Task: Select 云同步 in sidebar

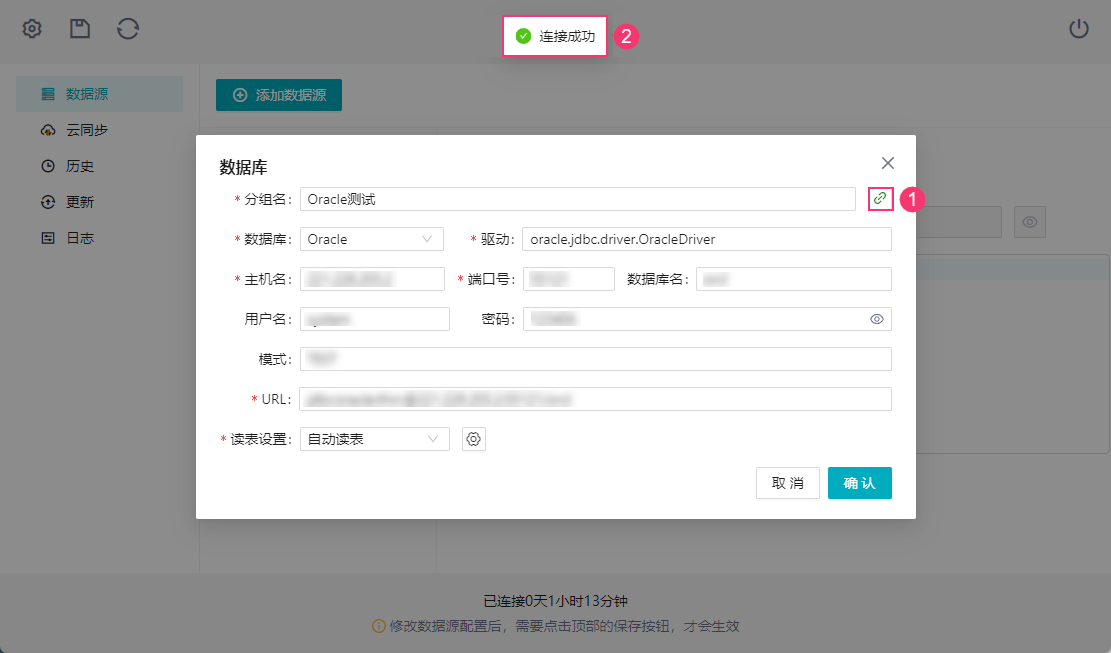Action: [x=99, y=130]
